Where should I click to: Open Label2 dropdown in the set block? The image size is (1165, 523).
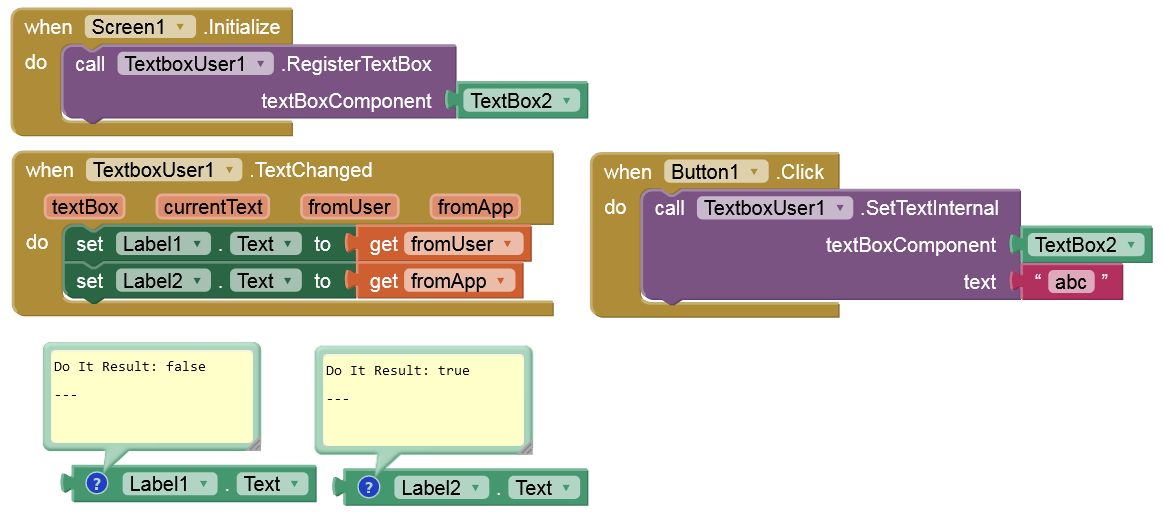point(163,281)
